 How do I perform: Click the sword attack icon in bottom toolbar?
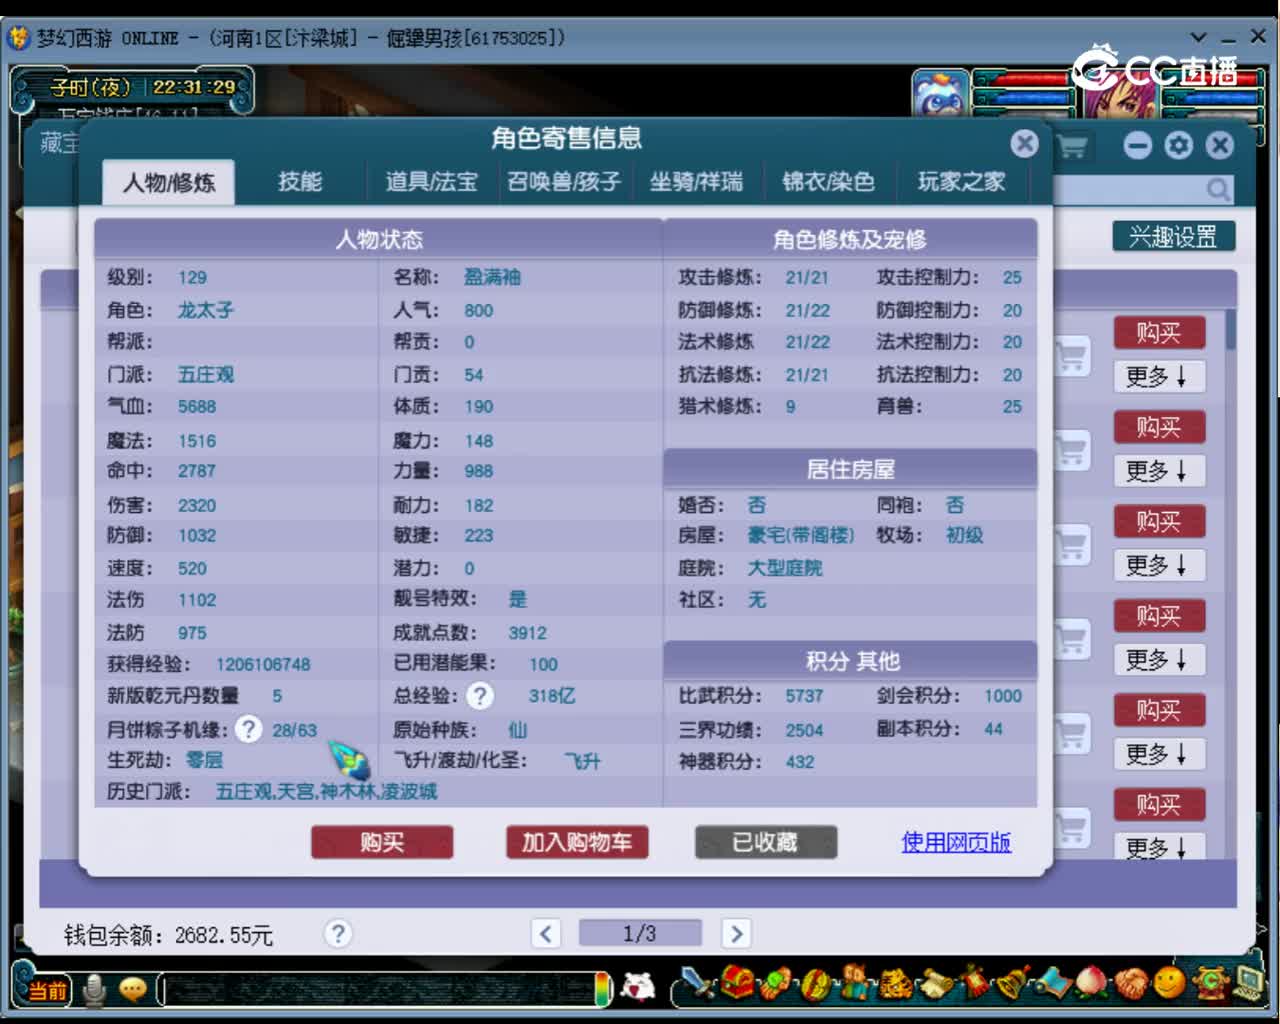[x=699, y=984]
